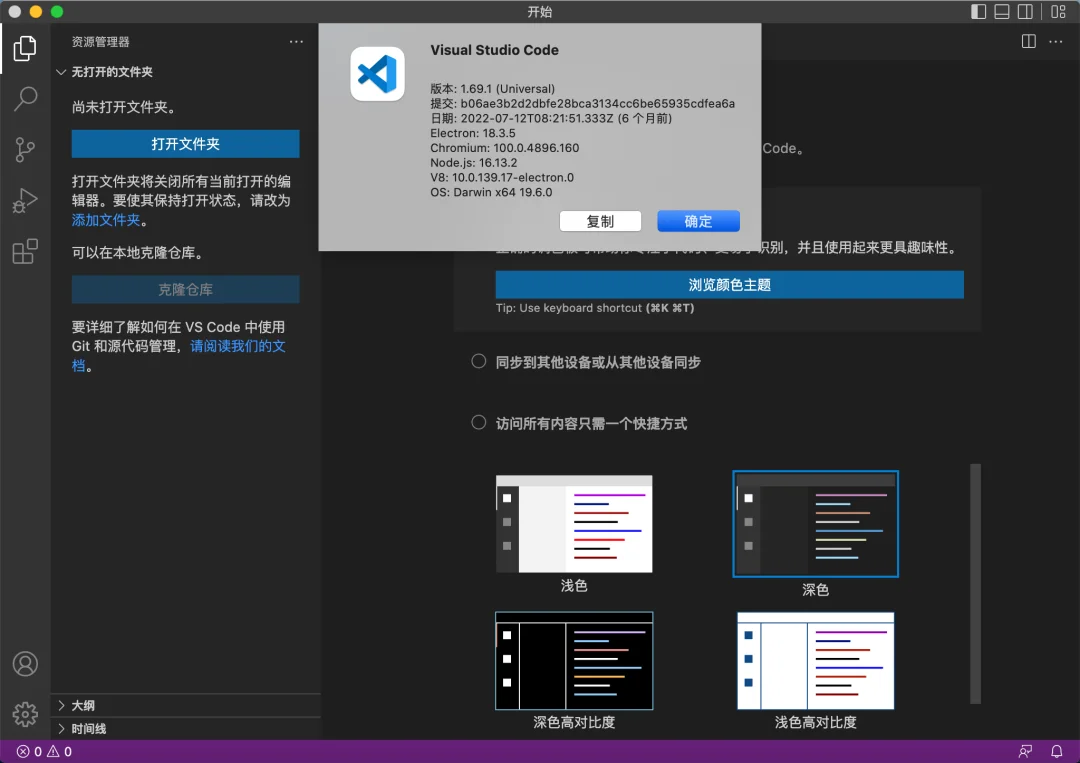Click Visual Studio Code logo in dialog
The width and height of the screenshot is (1080, 763).
click(377, 74)
